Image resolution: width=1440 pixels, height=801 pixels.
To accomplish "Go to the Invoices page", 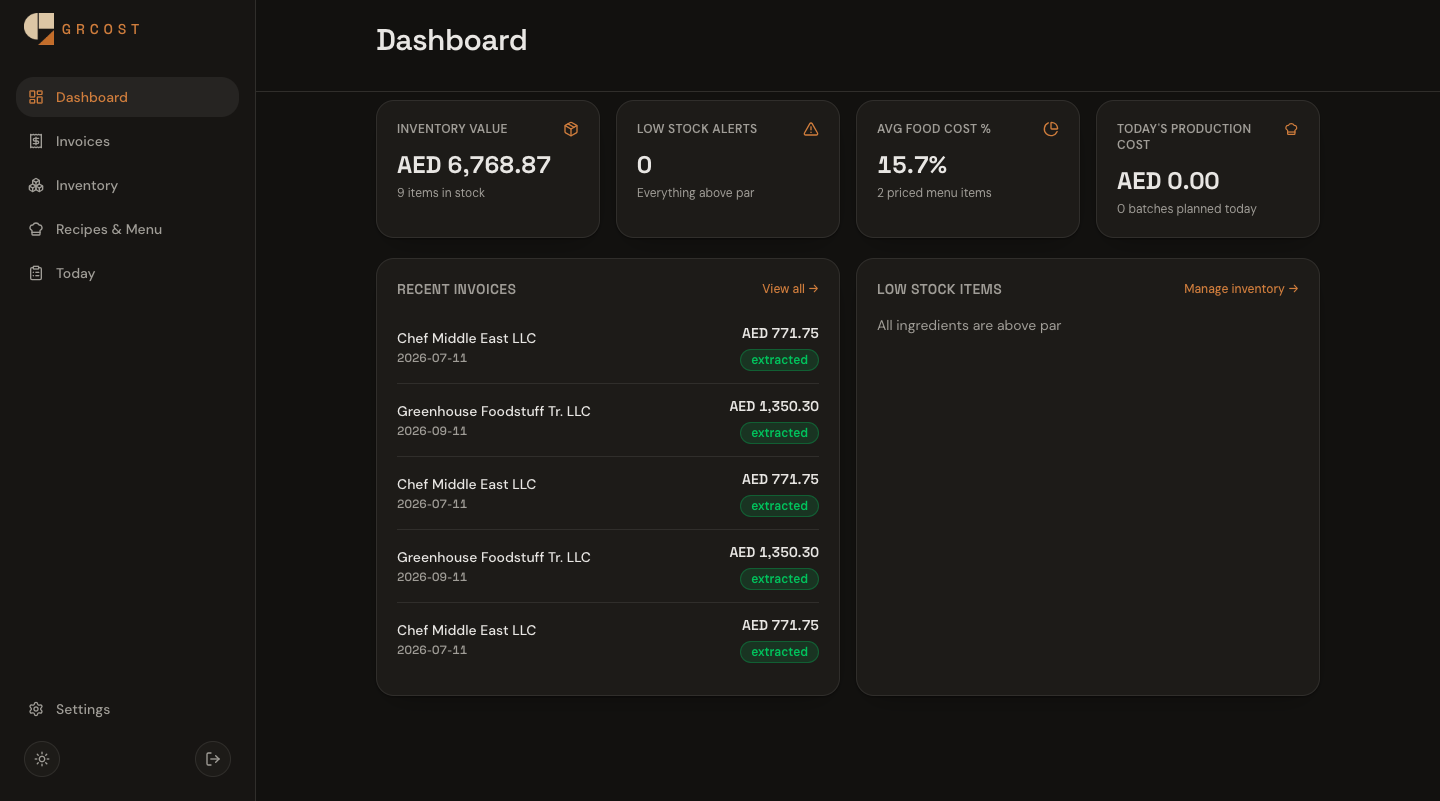I will pyautogui.click(x=127, y=141).
